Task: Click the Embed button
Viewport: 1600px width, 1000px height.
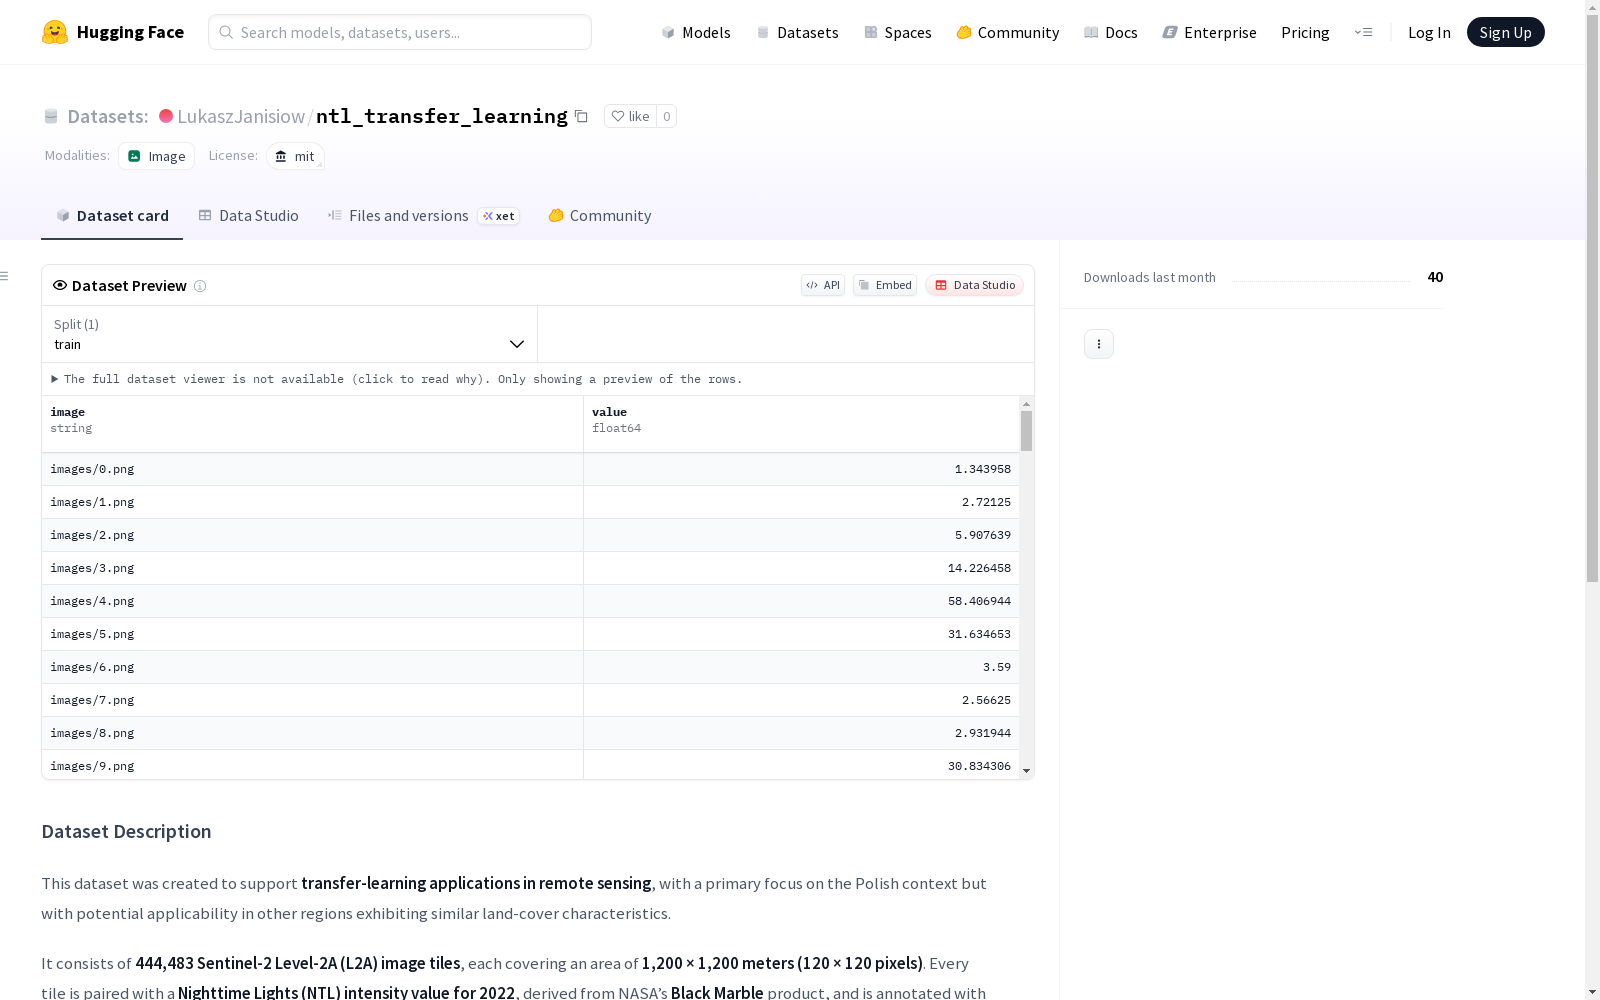Action: coord(885,285)
